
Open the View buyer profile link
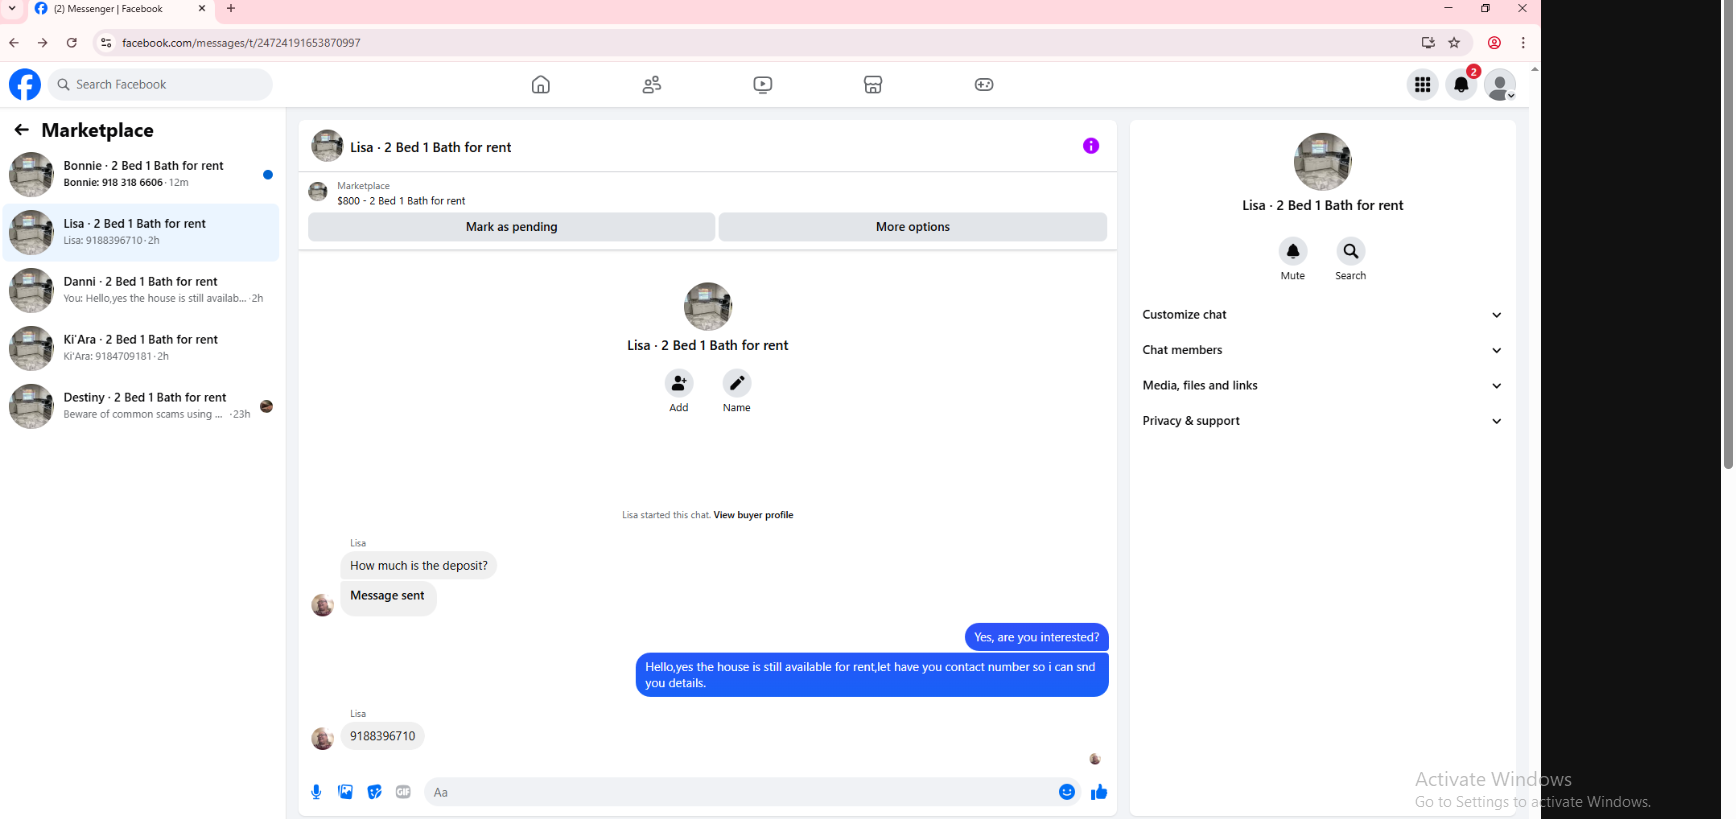coord(753,515)
